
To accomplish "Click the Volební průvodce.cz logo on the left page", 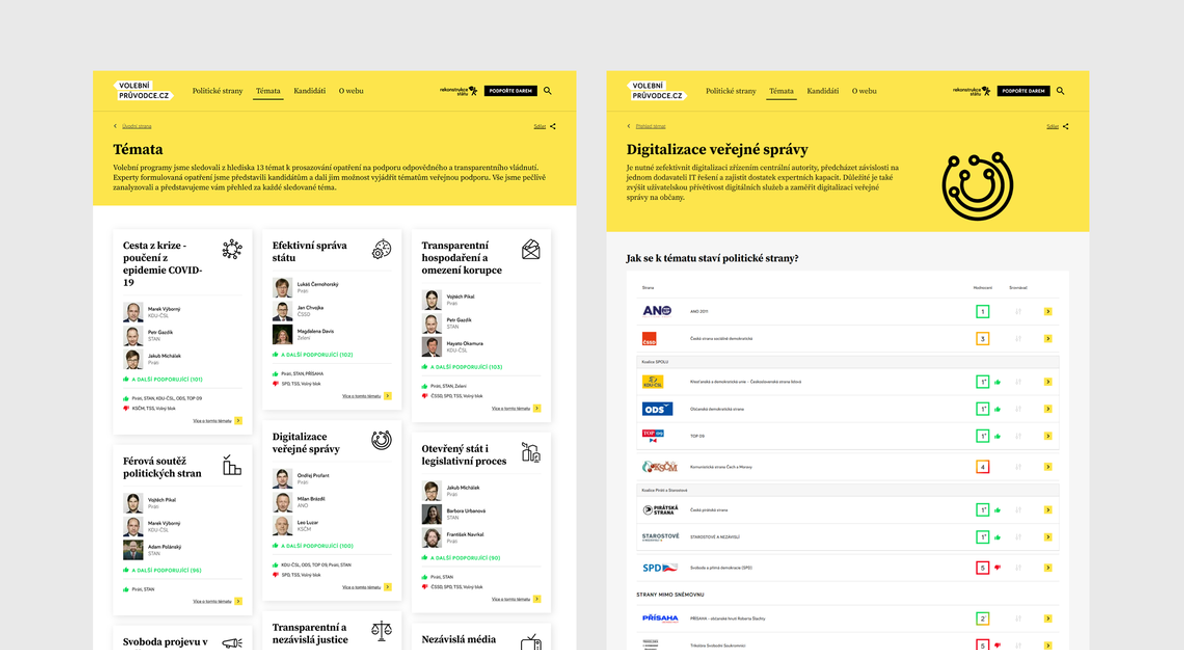I will pos(143,91).
